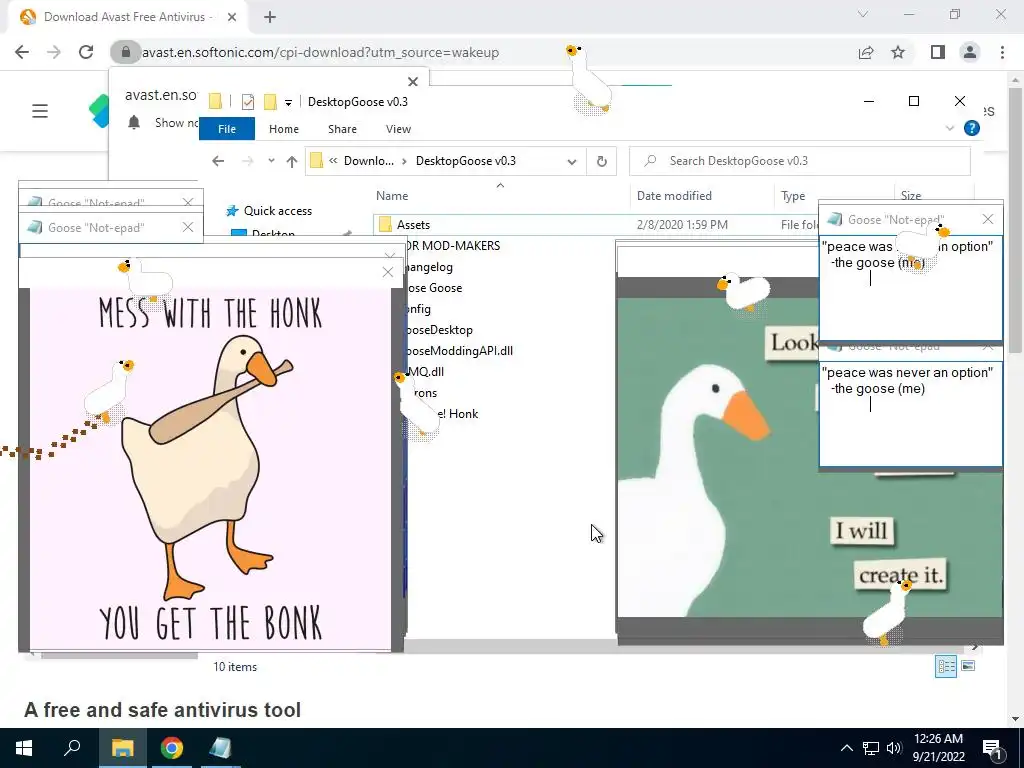The height and width of the screenshot is (768, 1024).
Task: Open Goose Notepad taskbar icon
Action: (x=220, y=748)
